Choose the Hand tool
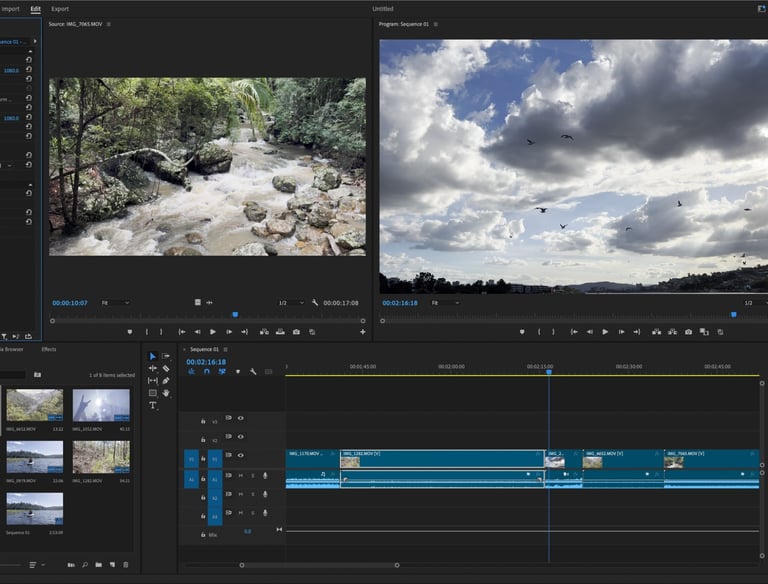This screenshot has height=584, width=768. pyautogui.click(x=166, y=393)
